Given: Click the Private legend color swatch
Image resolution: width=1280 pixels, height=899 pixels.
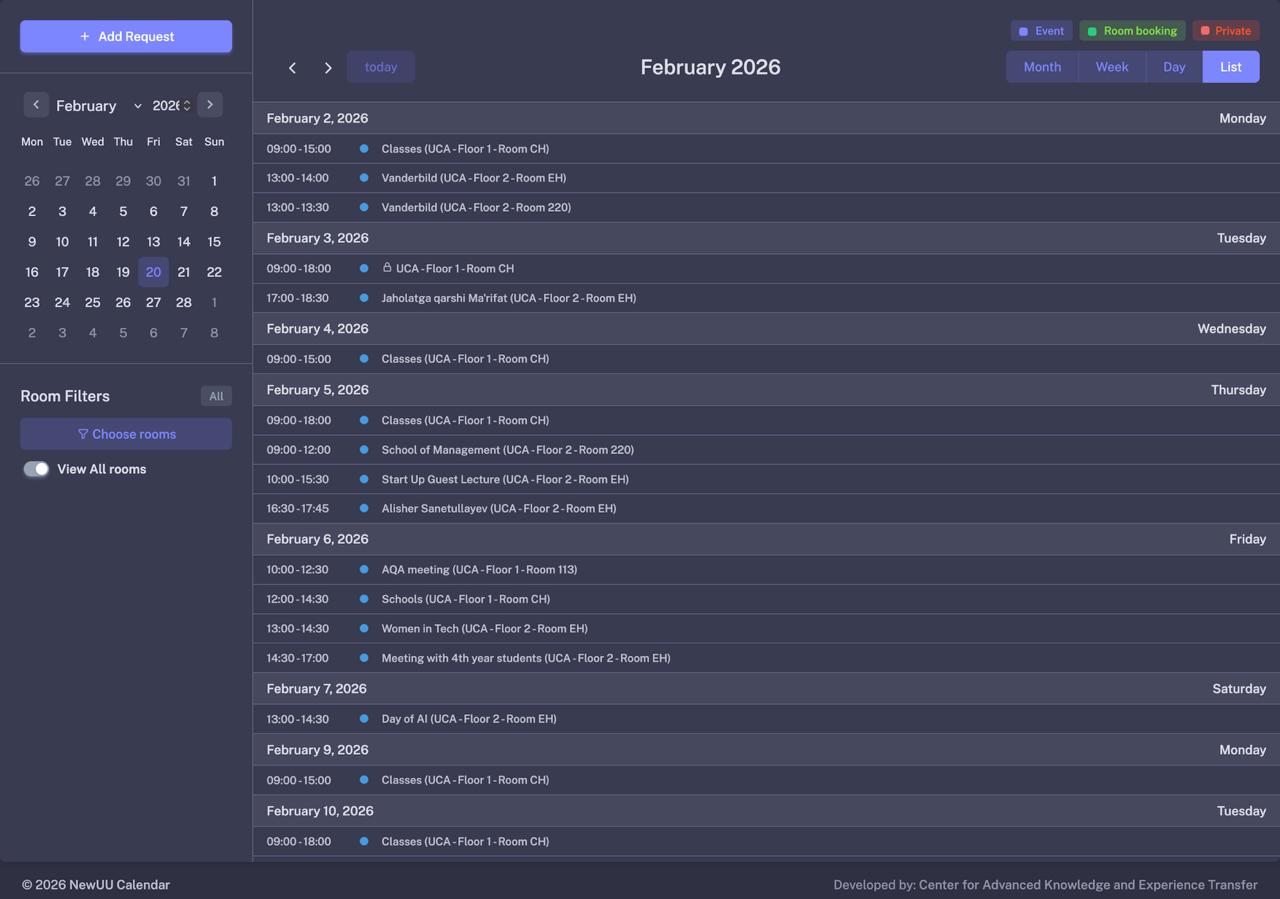Looking at the screenshot, I should [1205, 31].
